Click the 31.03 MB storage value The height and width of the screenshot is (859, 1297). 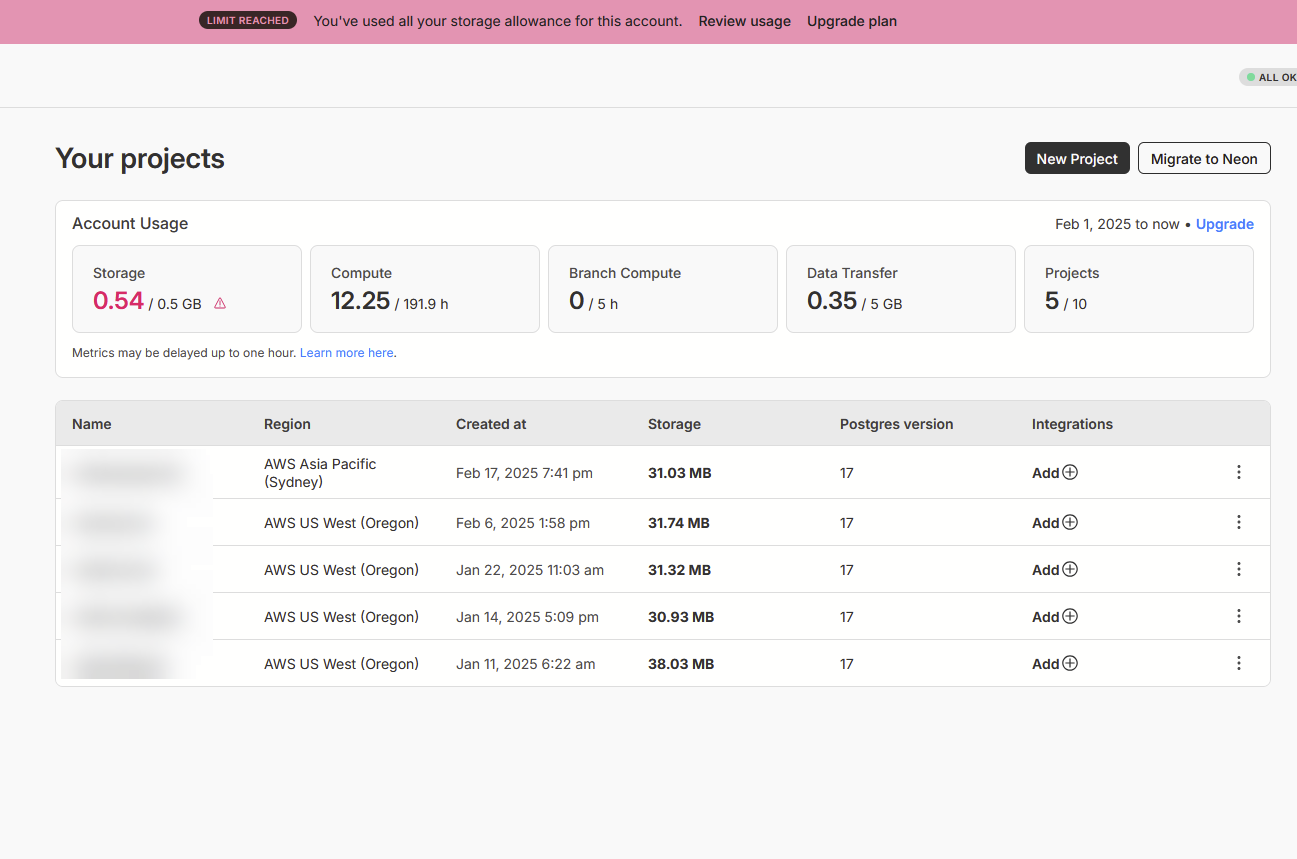(680, 473)
